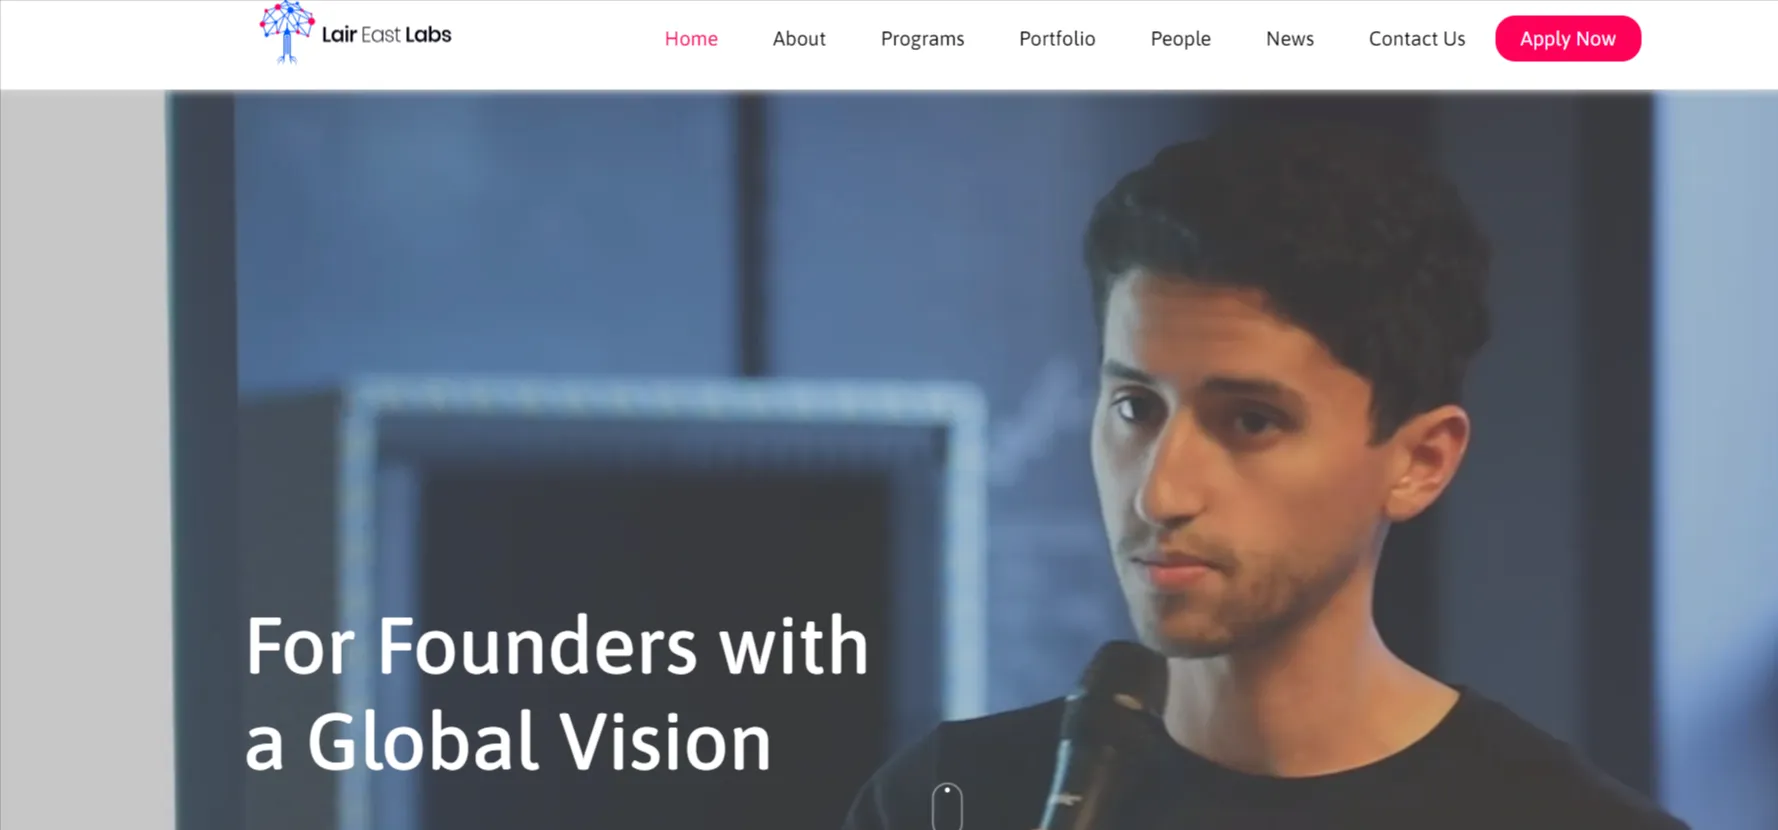The image size is (1778, 830).
Task: Click the 'For Founders with' headline line
Action: pos(557,646)
